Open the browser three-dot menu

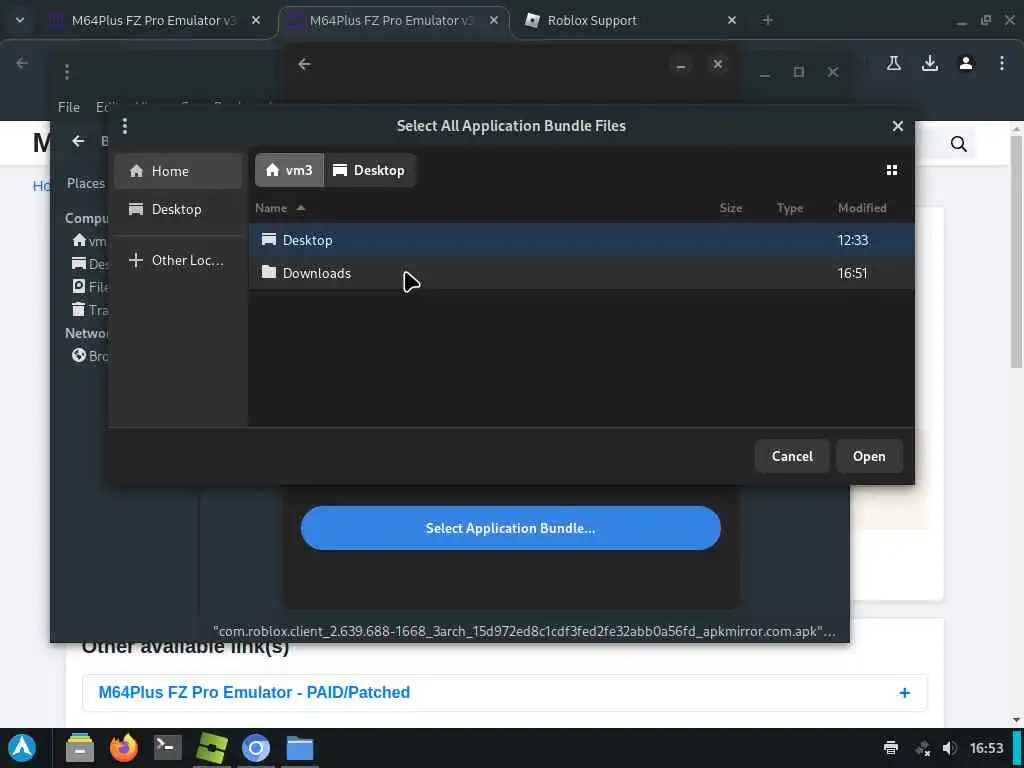pos(1002,63)
